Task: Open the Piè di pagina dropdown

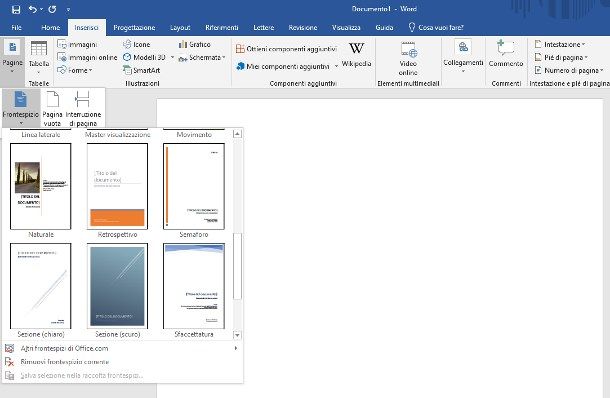Action: tap(561, 58)
